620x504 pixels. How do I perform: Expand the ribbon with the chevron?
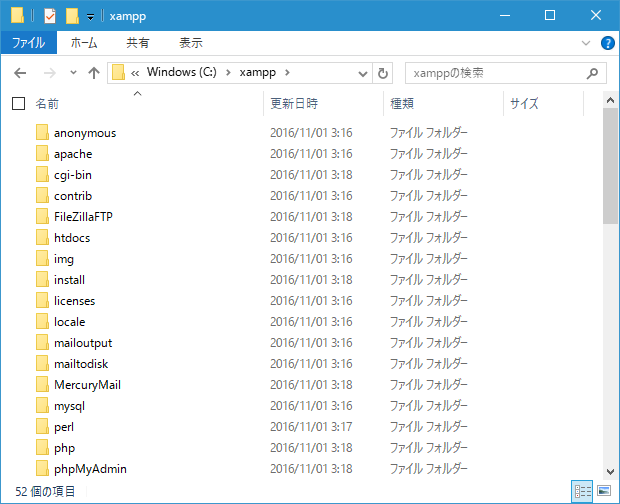click(586, 43)
